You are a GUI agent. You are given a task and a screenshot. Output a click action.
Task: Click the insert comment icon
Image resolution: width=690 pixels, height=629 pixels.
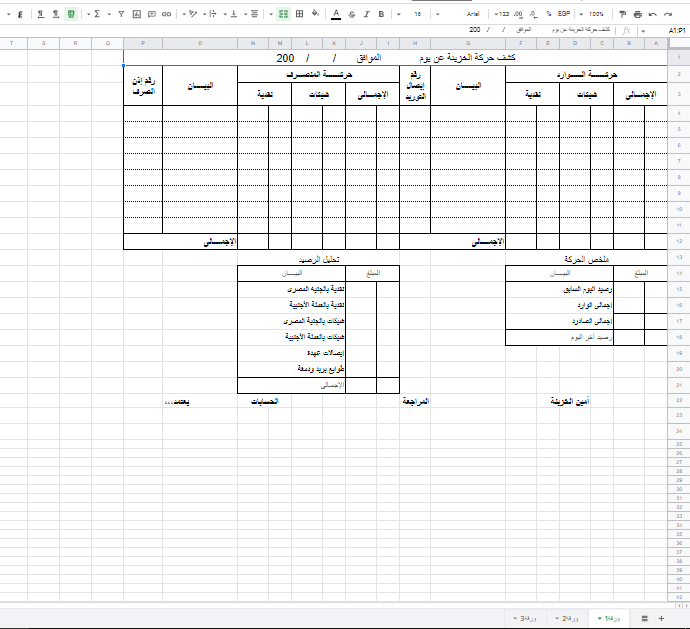pyautogui.click(x=151, y=15)
